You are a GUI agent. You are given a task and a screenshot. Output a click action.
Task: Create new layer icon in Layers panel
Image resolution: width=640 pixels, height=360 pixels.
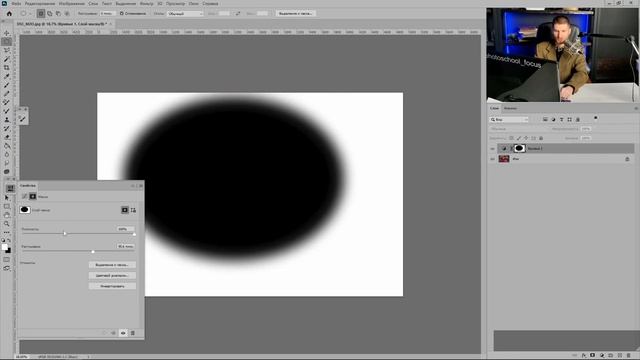pos(620,356)
